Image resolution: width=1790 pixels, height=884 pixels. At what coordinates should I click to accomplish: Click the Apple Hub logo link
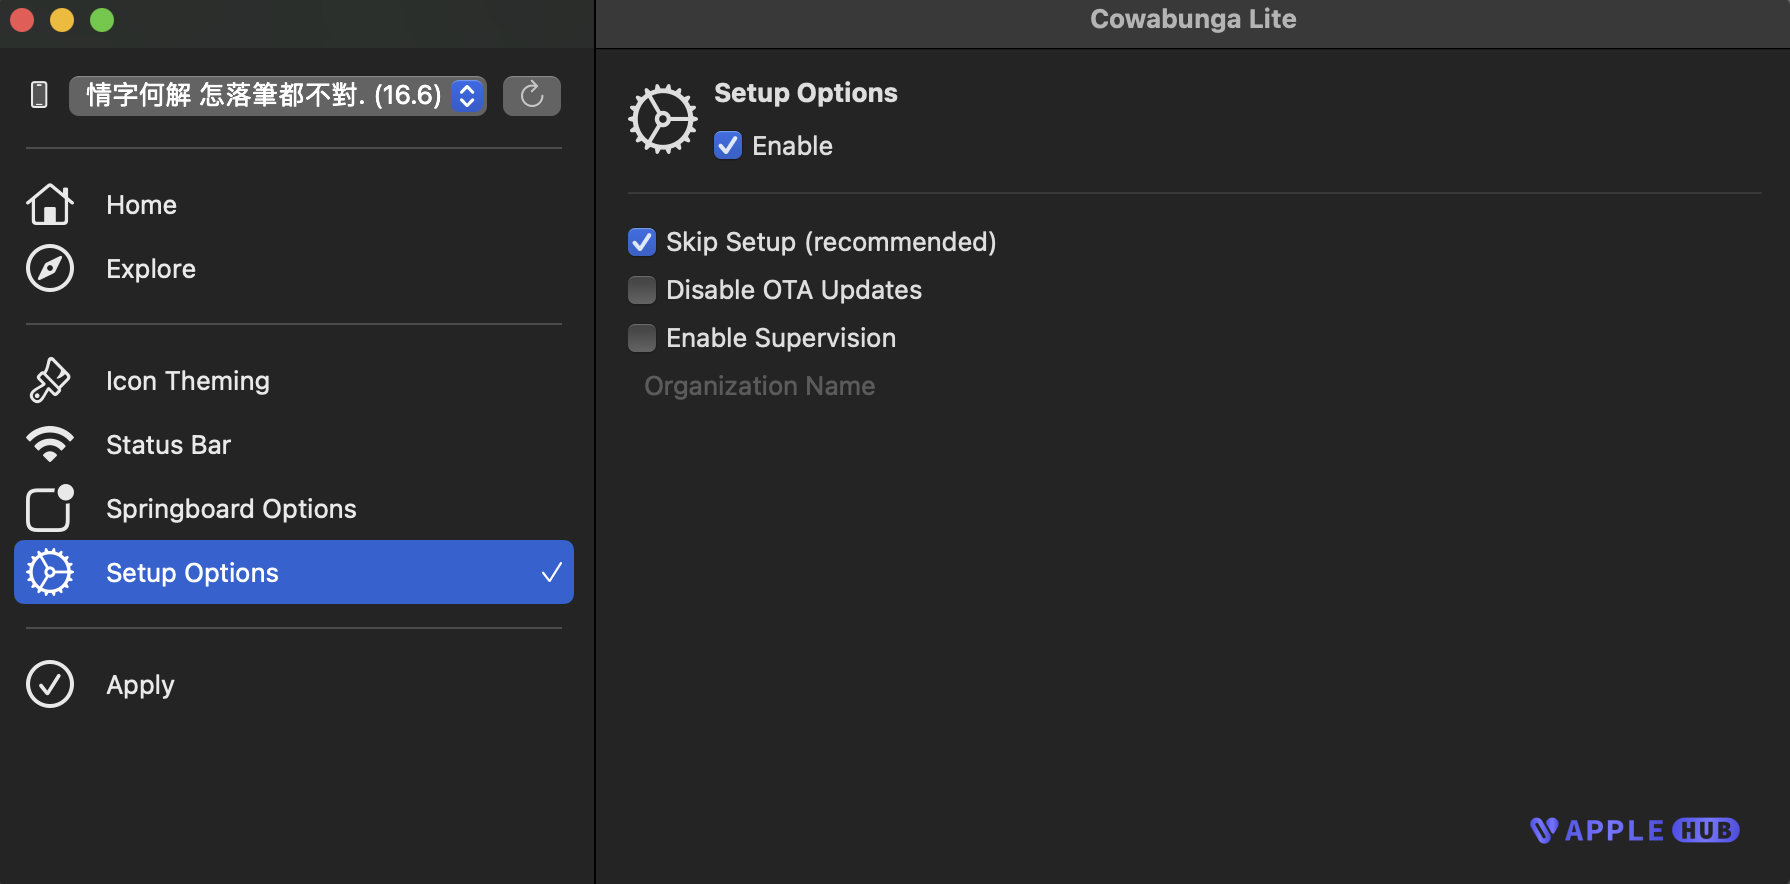coord(1634,831)
